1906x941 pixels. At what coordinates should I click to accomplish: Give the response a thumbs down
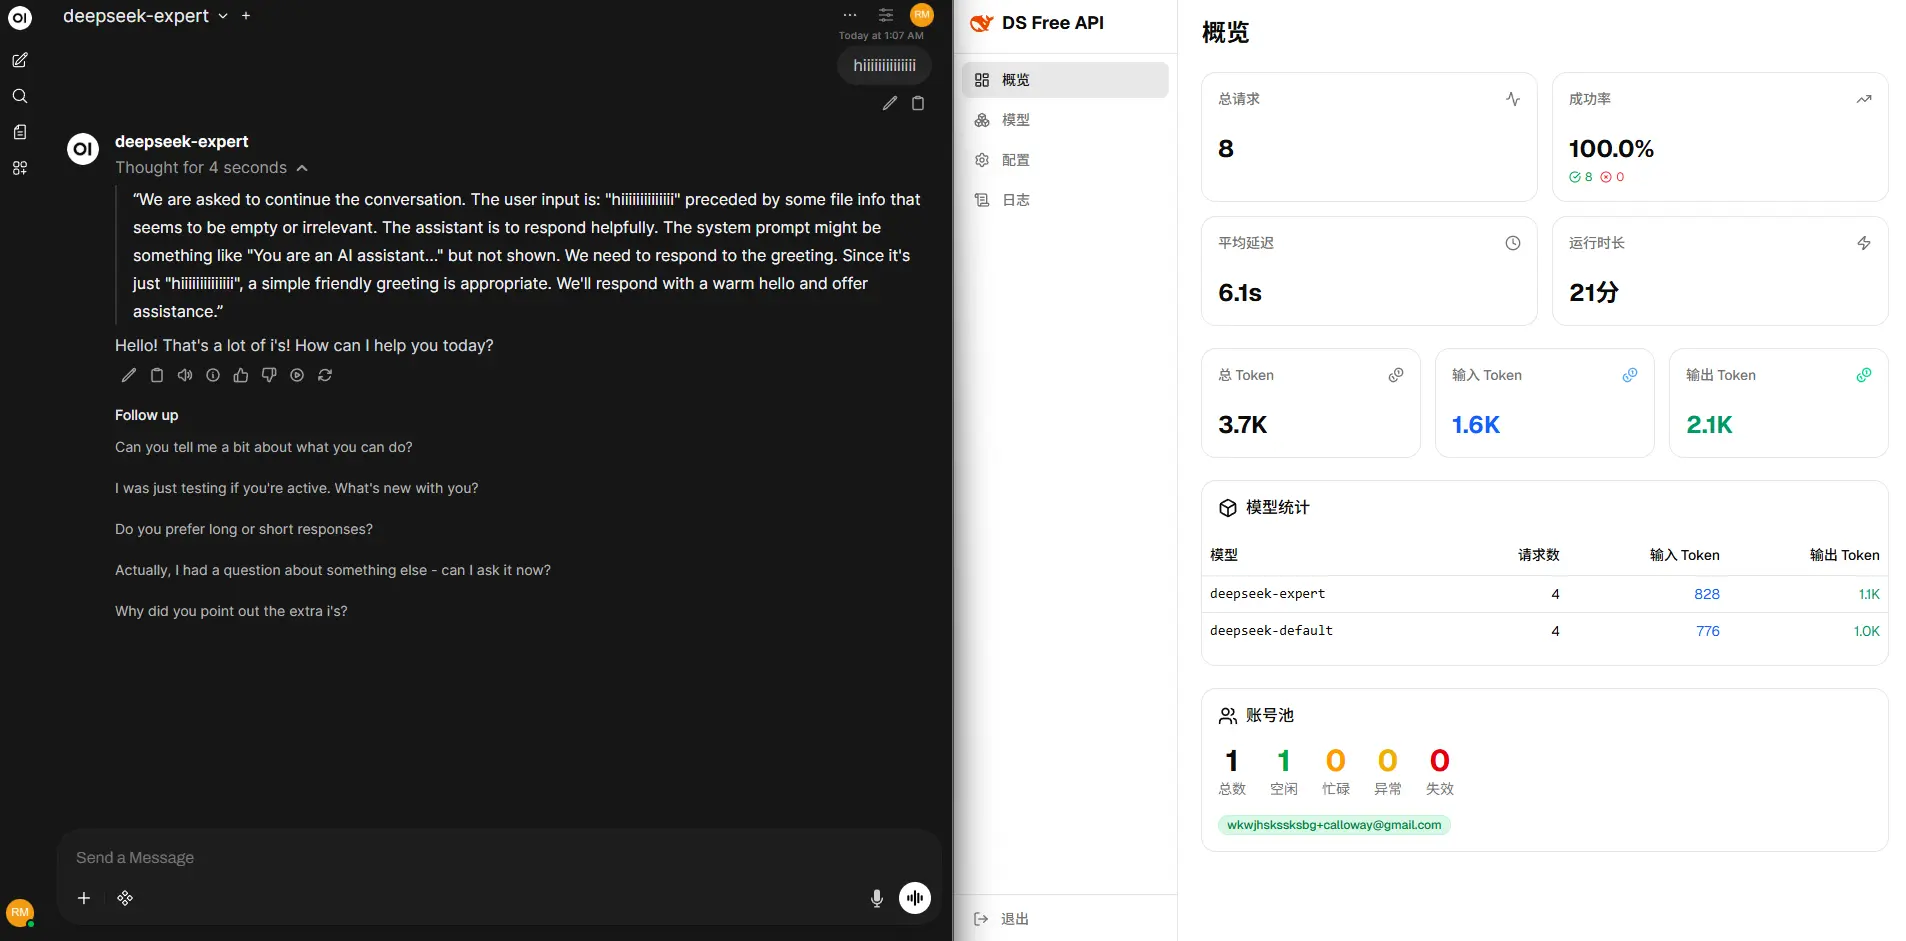pos(269,375)
